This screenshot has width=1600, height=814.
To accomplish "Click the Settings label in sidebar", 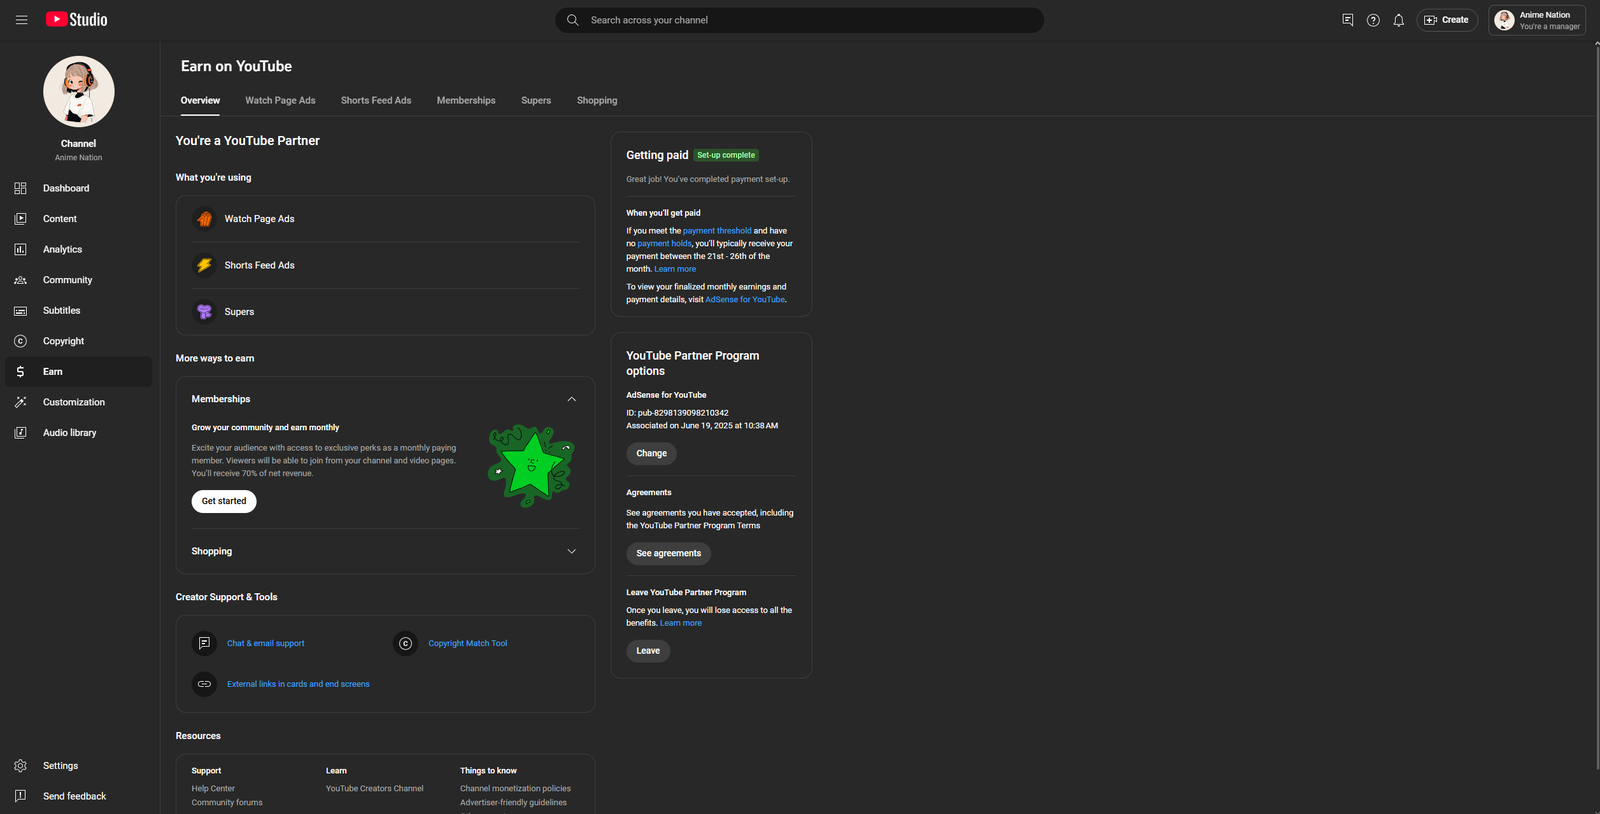I will 60,766.
